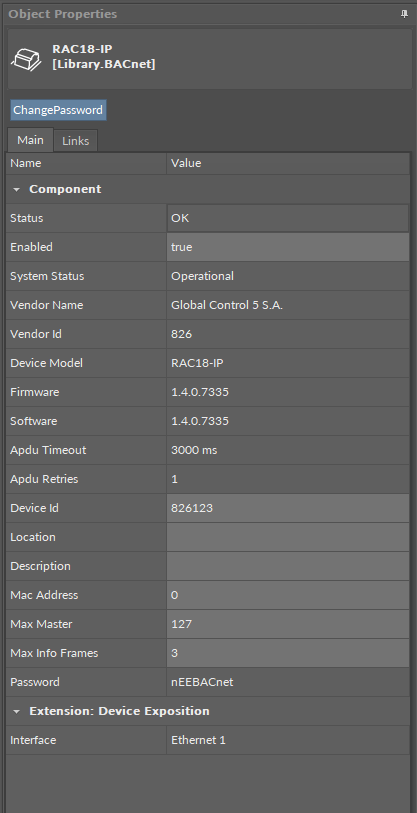This screenshot has width=417, height=813.
Task: Toggle the Enabled true value field
Action: pos(288,247)
